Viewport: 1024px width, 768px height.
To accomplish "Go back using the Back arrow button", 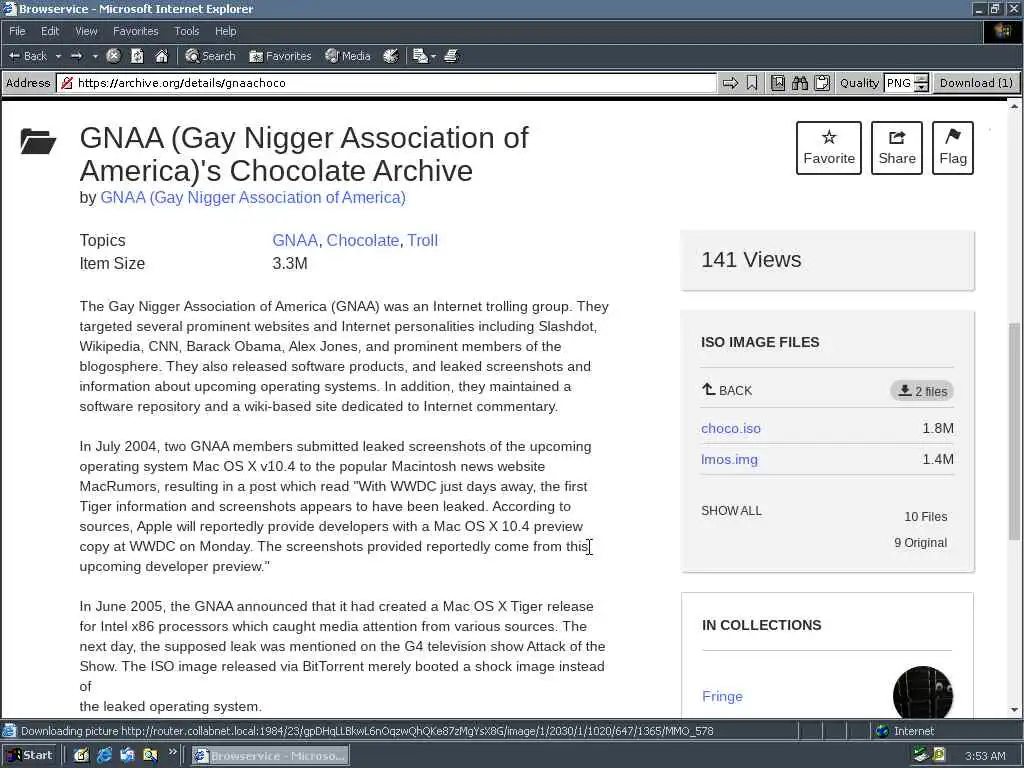I will (27, 56).
